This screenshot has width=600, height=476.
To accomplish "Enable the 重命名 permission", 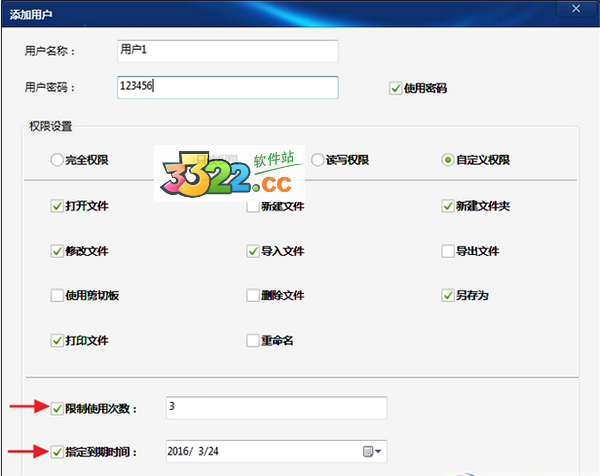I will click(x=253, y=341).
